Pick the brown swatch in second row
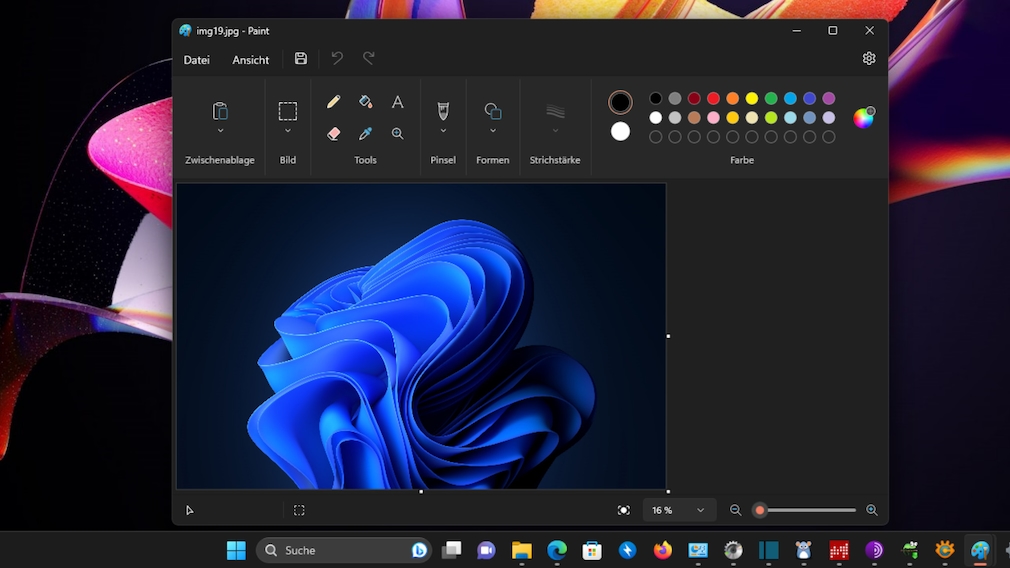The image size is (1010, 568). (x=694, y=118)
